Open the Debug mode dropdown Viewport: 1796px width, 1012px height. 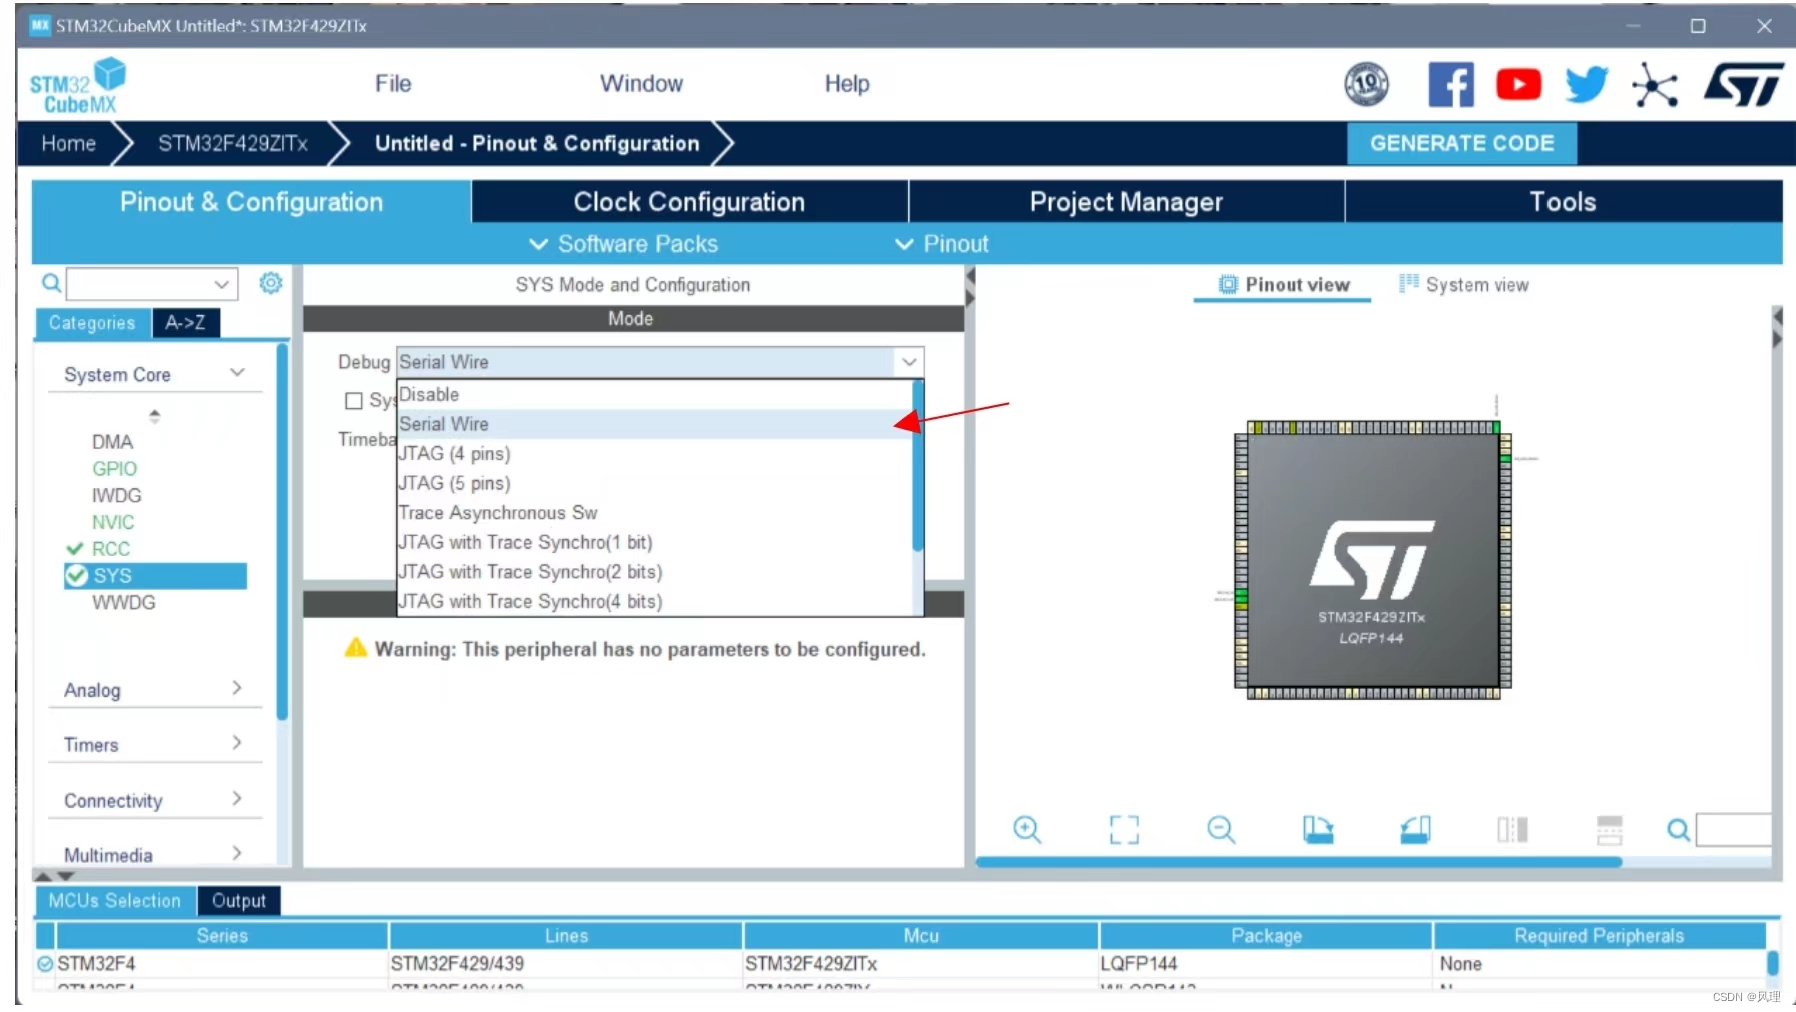coord(907,362)
